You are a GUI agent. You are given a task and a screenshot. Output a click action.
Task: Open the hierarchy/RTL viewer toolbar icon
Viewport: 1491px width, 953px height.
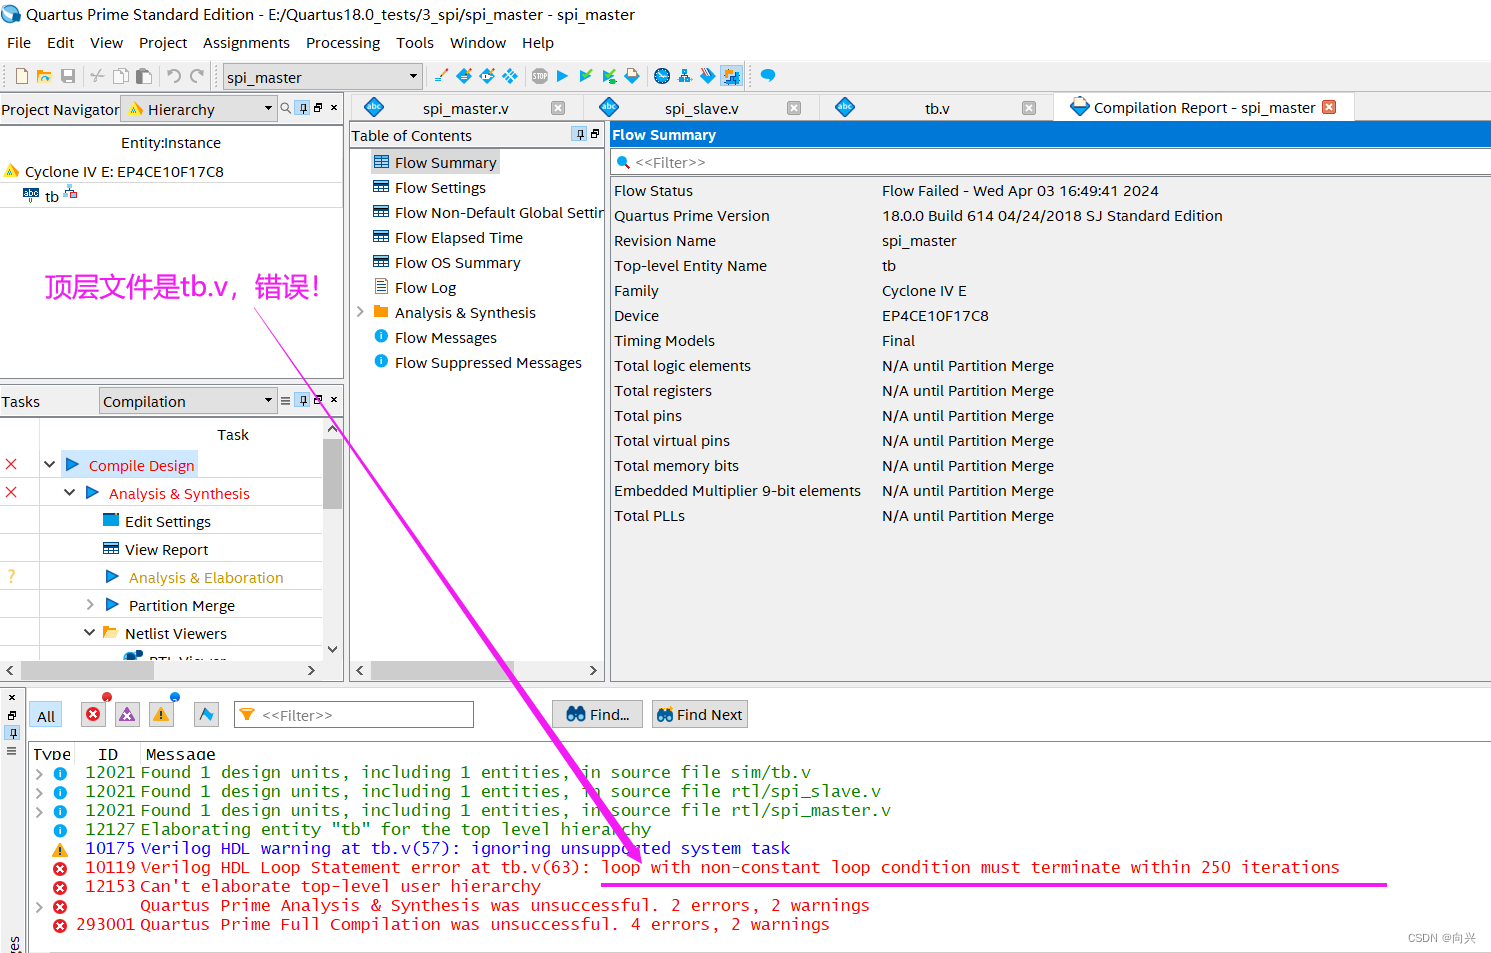tap(685, 76)
